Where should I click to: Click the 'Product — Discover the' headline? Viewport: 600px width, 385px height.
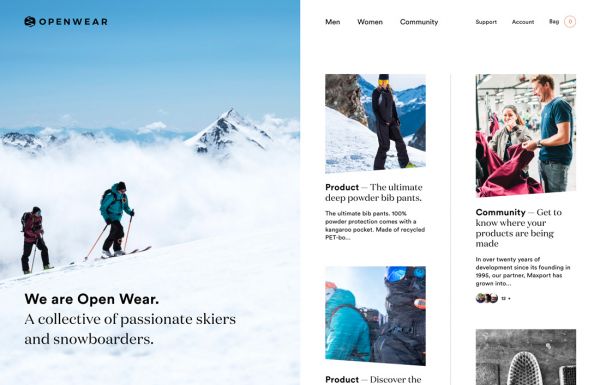pyautogui.click(x=373, y=380)
